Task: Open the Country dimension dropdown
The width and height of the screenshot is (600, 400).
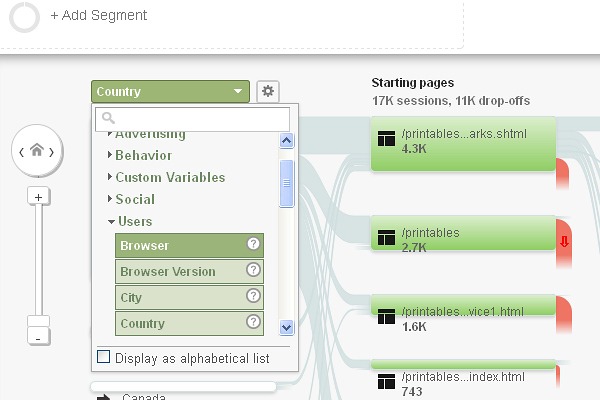Action: point(170,91)
